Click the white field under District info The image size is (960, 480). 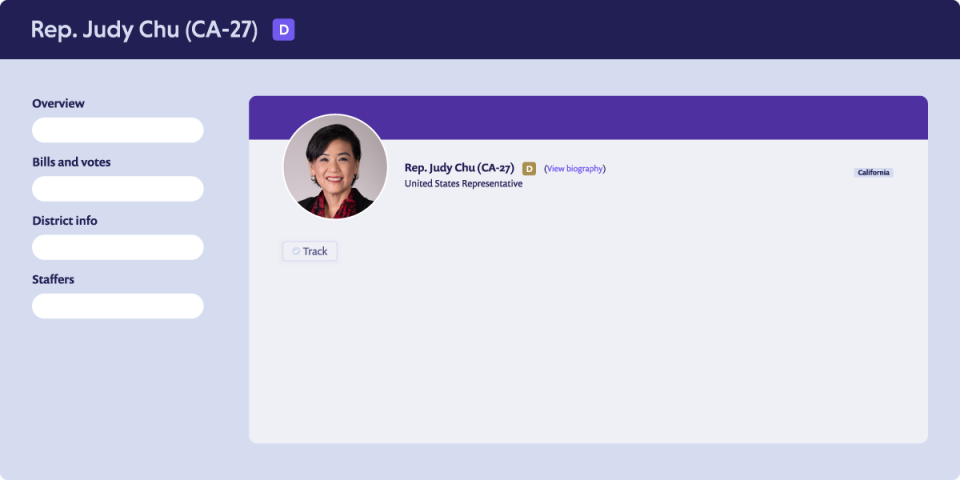point(118,247)
